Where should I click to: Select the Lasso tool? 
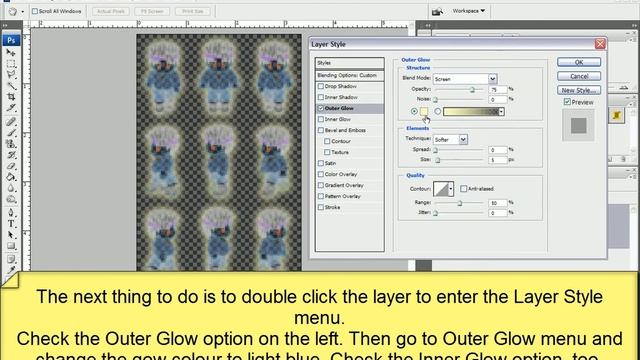click(x=11, y=75)
